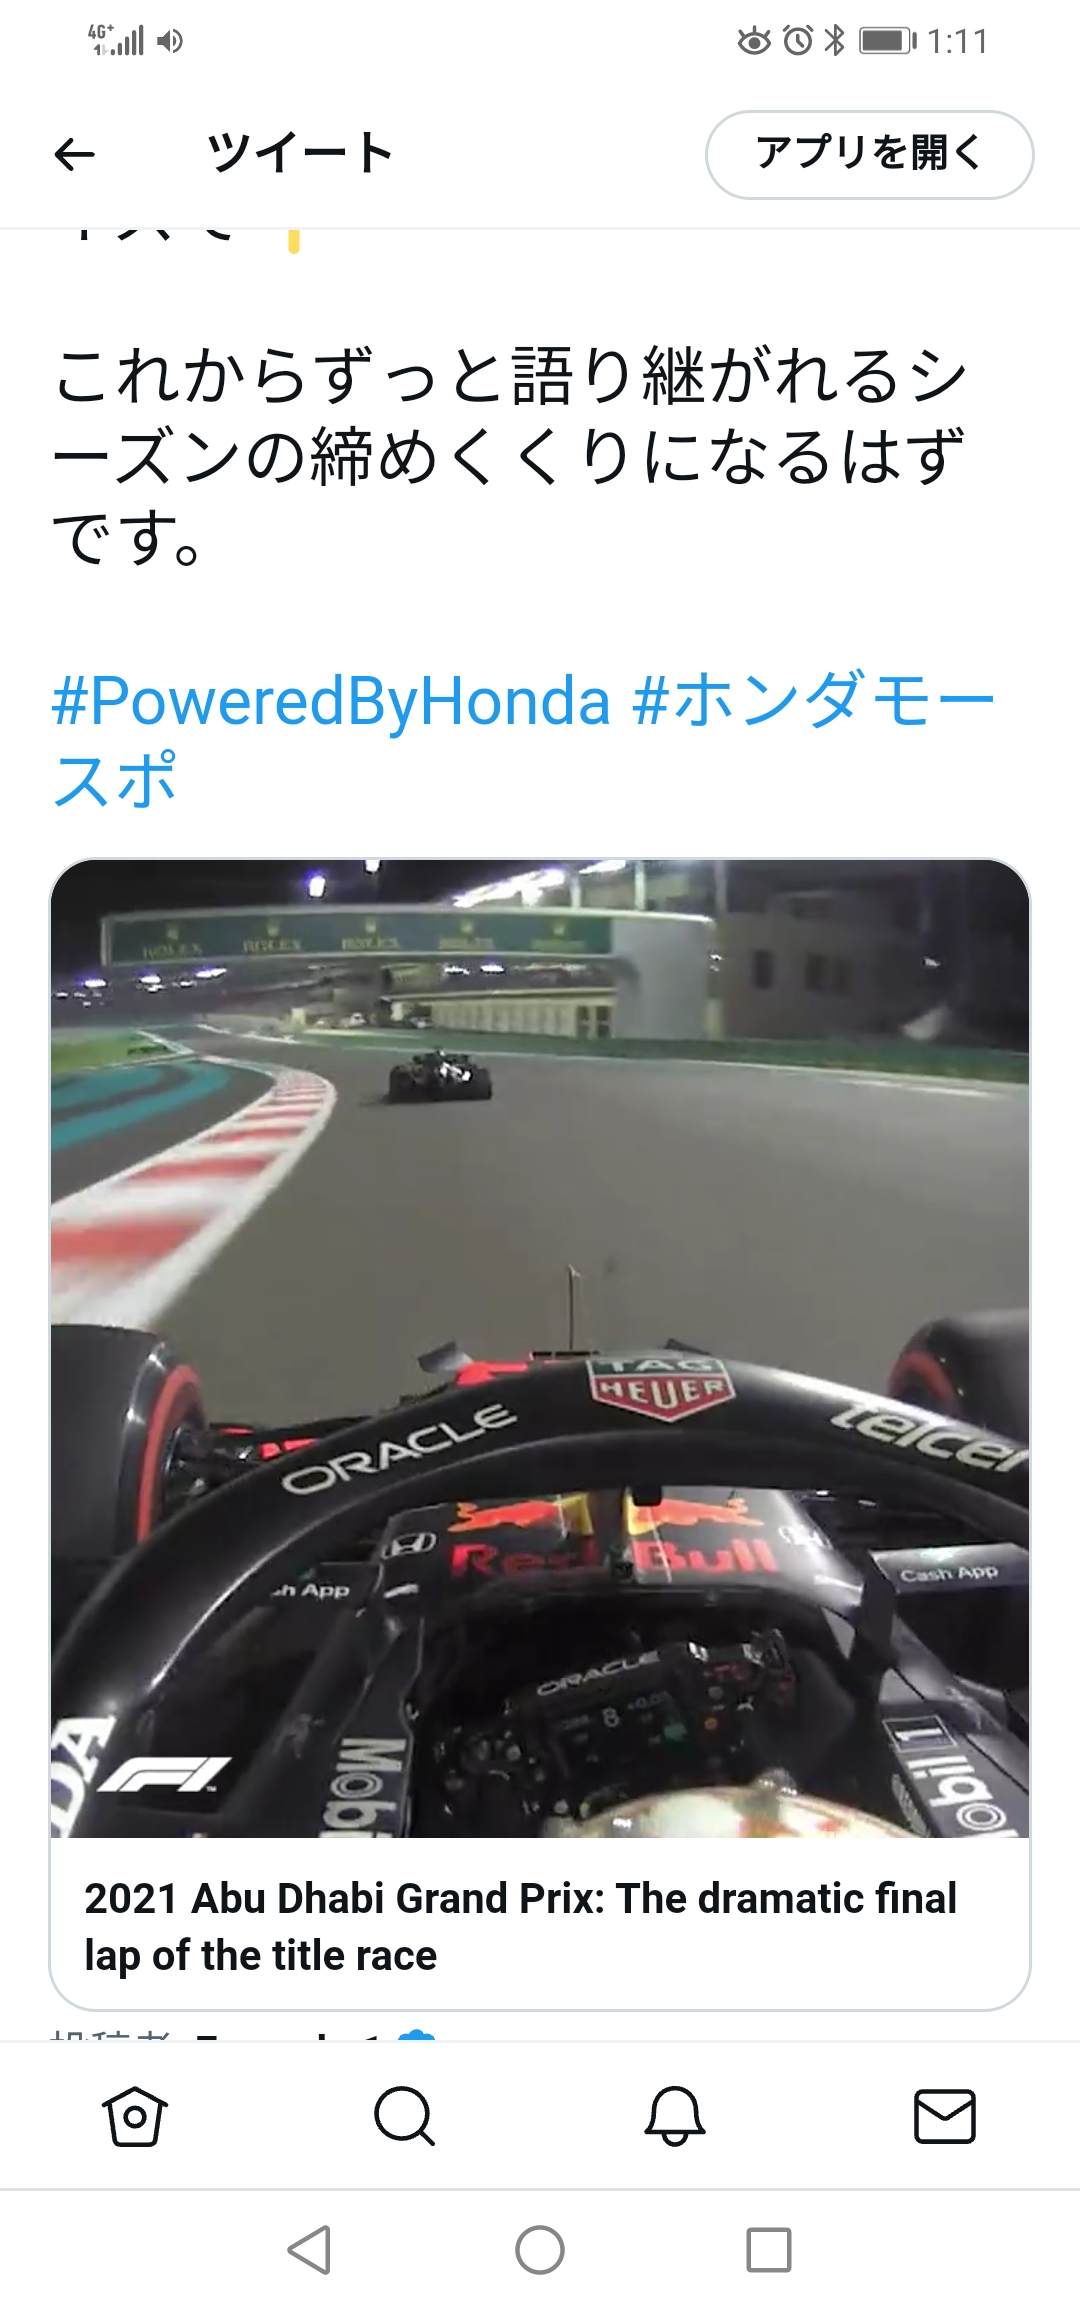Tap the alarm clock status icon

(x=798, y=40)
